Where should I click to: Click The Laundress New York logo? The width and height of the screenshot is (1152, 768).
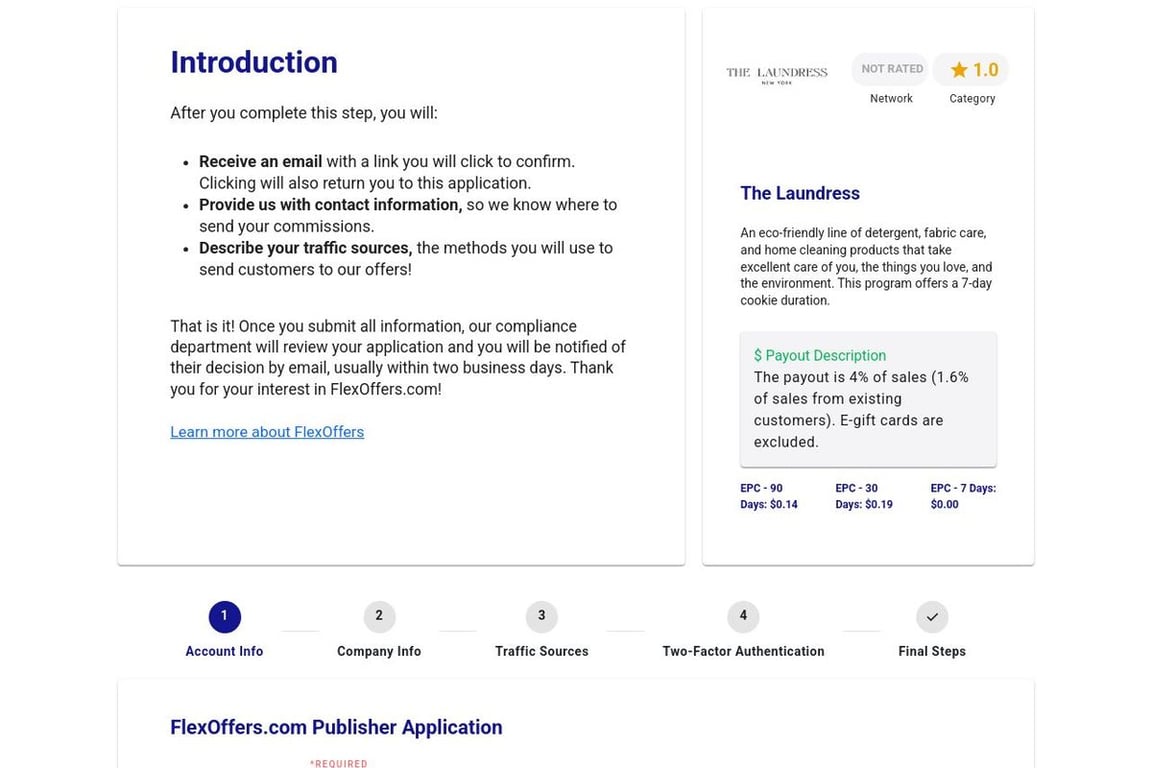coord(776,74)
